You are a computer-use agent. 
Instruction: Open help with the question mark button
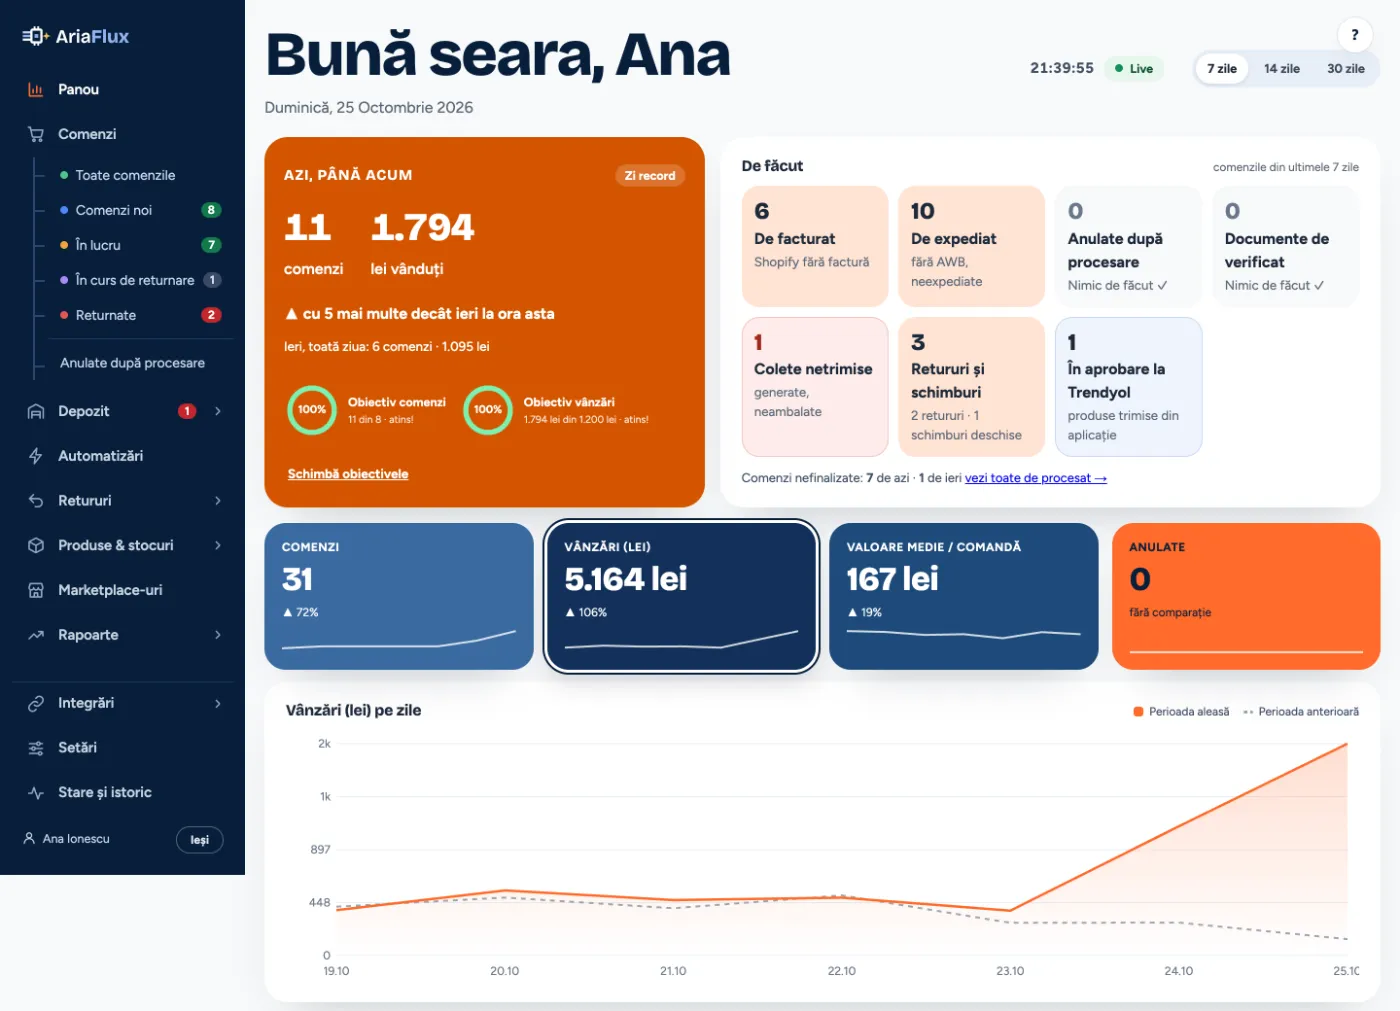tap(1355, 35)
